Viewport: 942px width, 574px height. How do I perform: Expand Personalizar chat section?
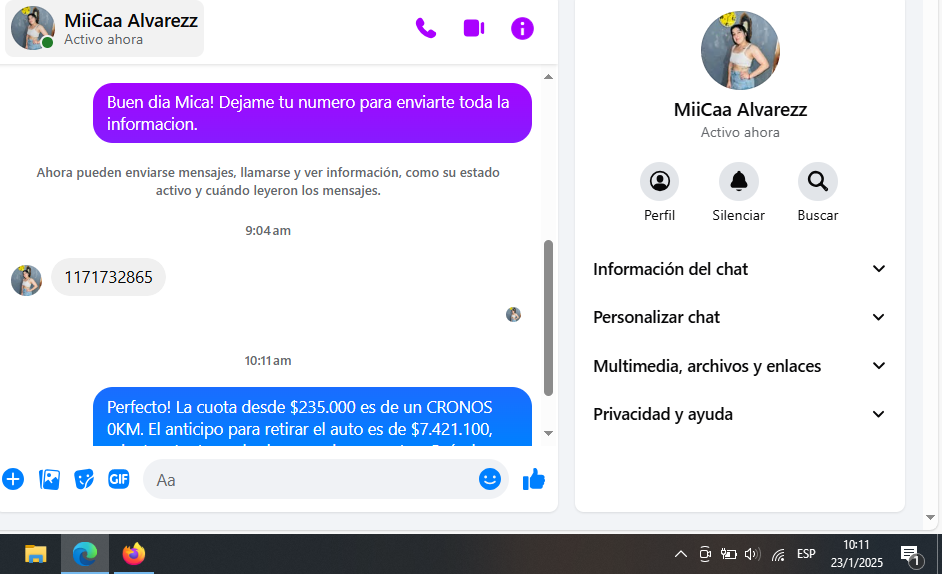click(x=739, y=317)
